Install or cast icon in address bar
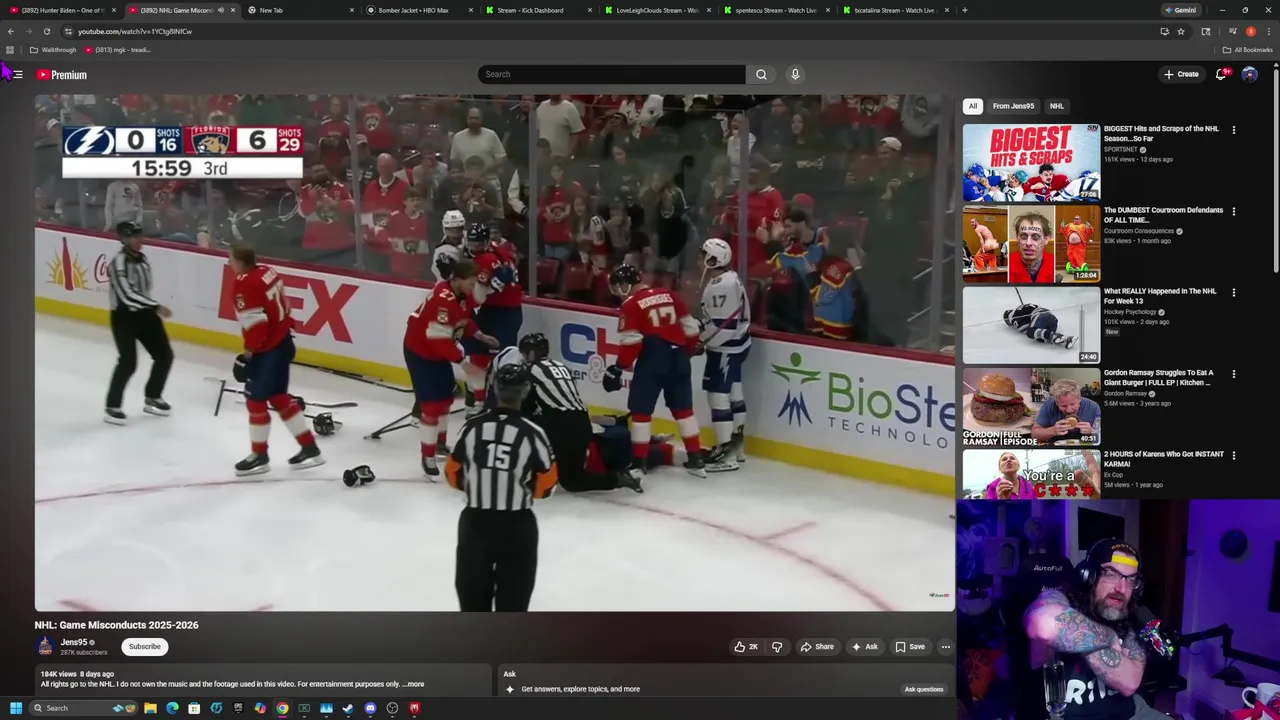The width and height of the screenshot is (1280, 720). [1164, 31]
